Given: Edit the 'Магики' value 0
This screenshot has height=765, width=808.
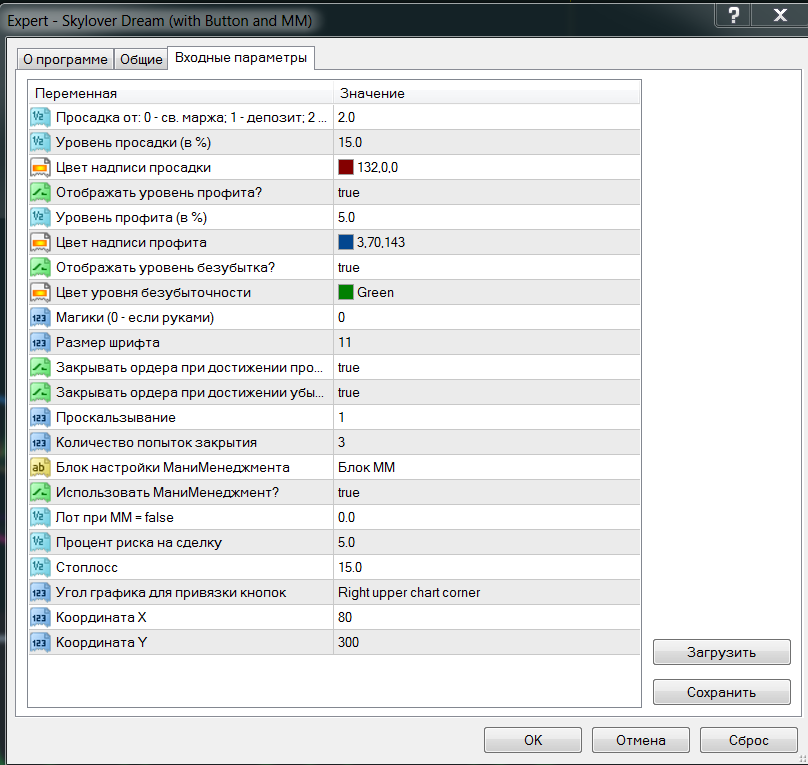Looking at the screenshot, I should pyautogui.click(x=486, y=317).
